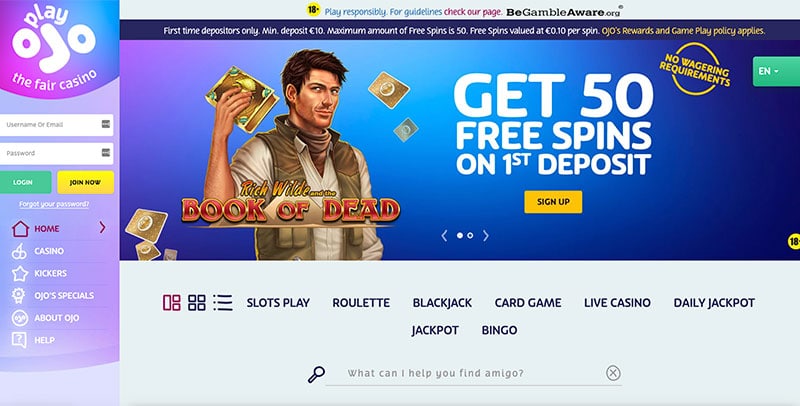Expand the Home menu chevron arrow
This screenshot has height=406, width=800.
coord(103,227)
